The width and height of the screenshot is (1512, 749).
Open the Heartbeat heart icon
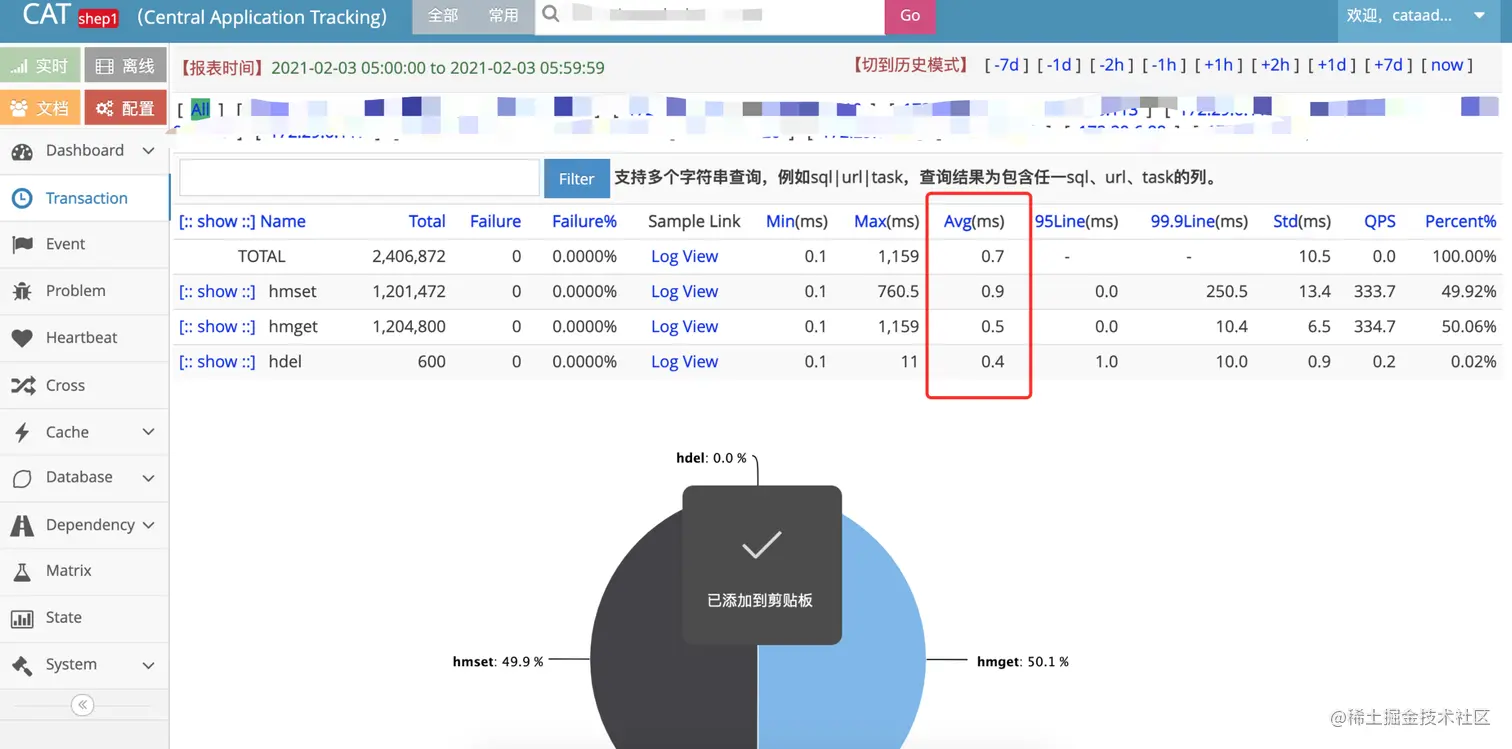coord(22,338)
